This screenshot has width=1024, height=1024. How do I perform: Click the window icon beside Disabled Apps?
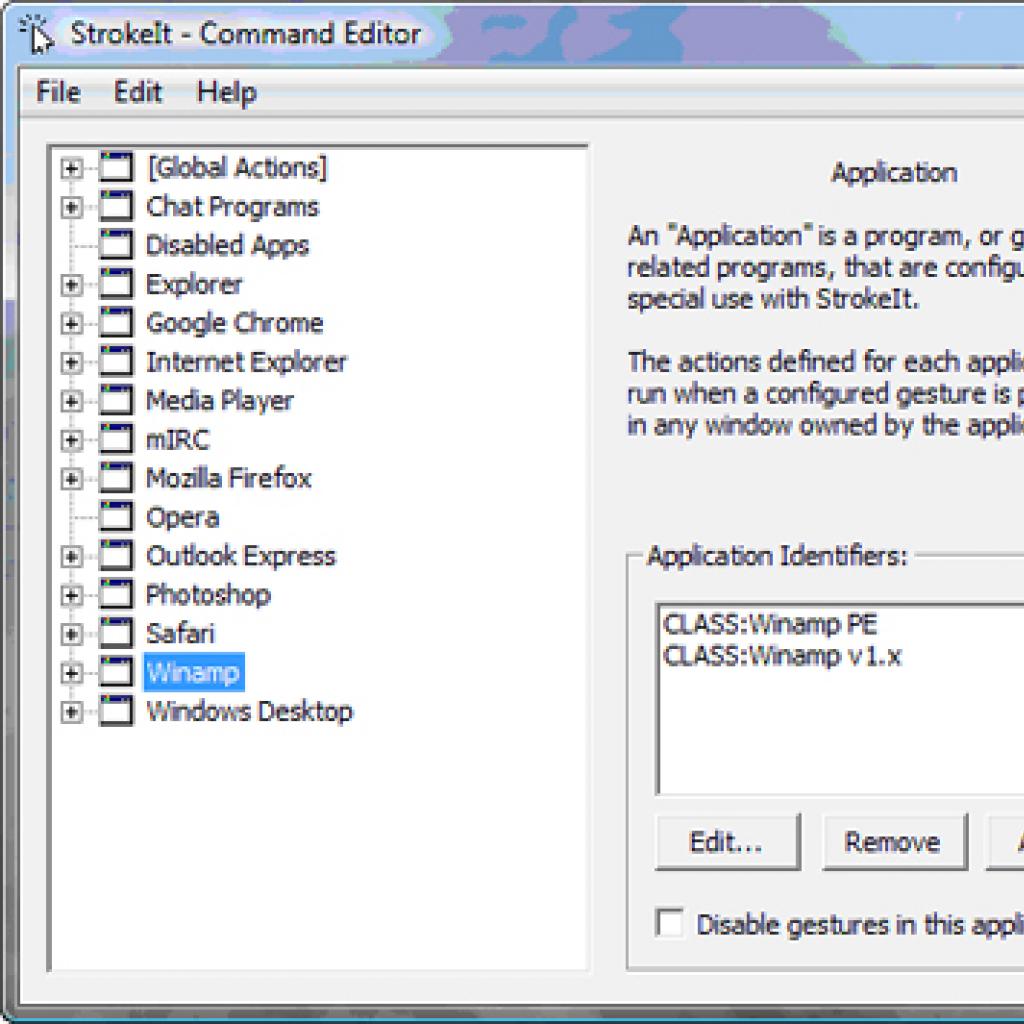[x=116, y=245]
